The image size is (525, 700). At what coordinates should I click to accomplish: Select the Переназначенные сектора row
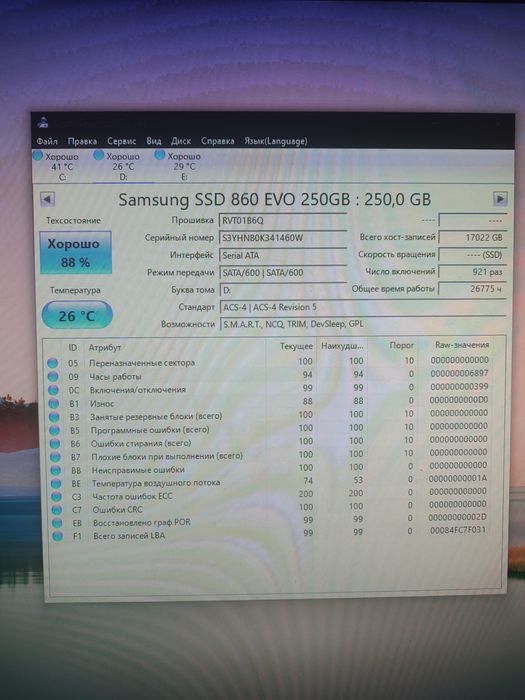point(269,362)
